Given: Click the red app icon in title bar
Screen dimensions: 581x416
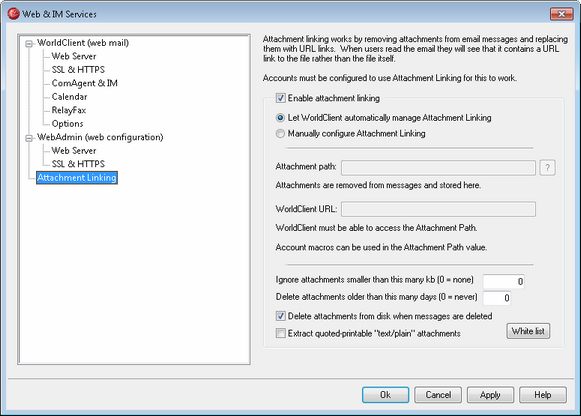Looking at the screenshot, I should pyautogui.click(x=13, y=14).
